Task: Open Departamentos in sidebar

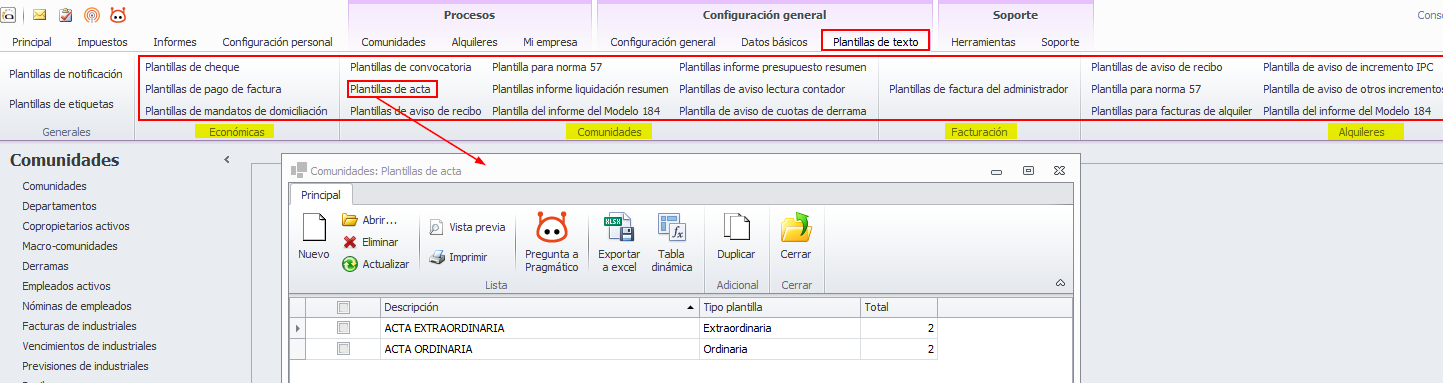Action: click(59, 206)
